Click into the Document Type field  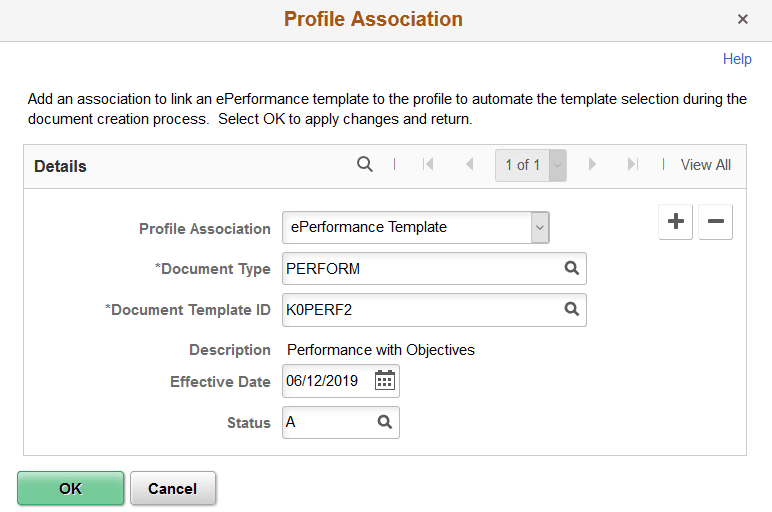coord(420,269)
